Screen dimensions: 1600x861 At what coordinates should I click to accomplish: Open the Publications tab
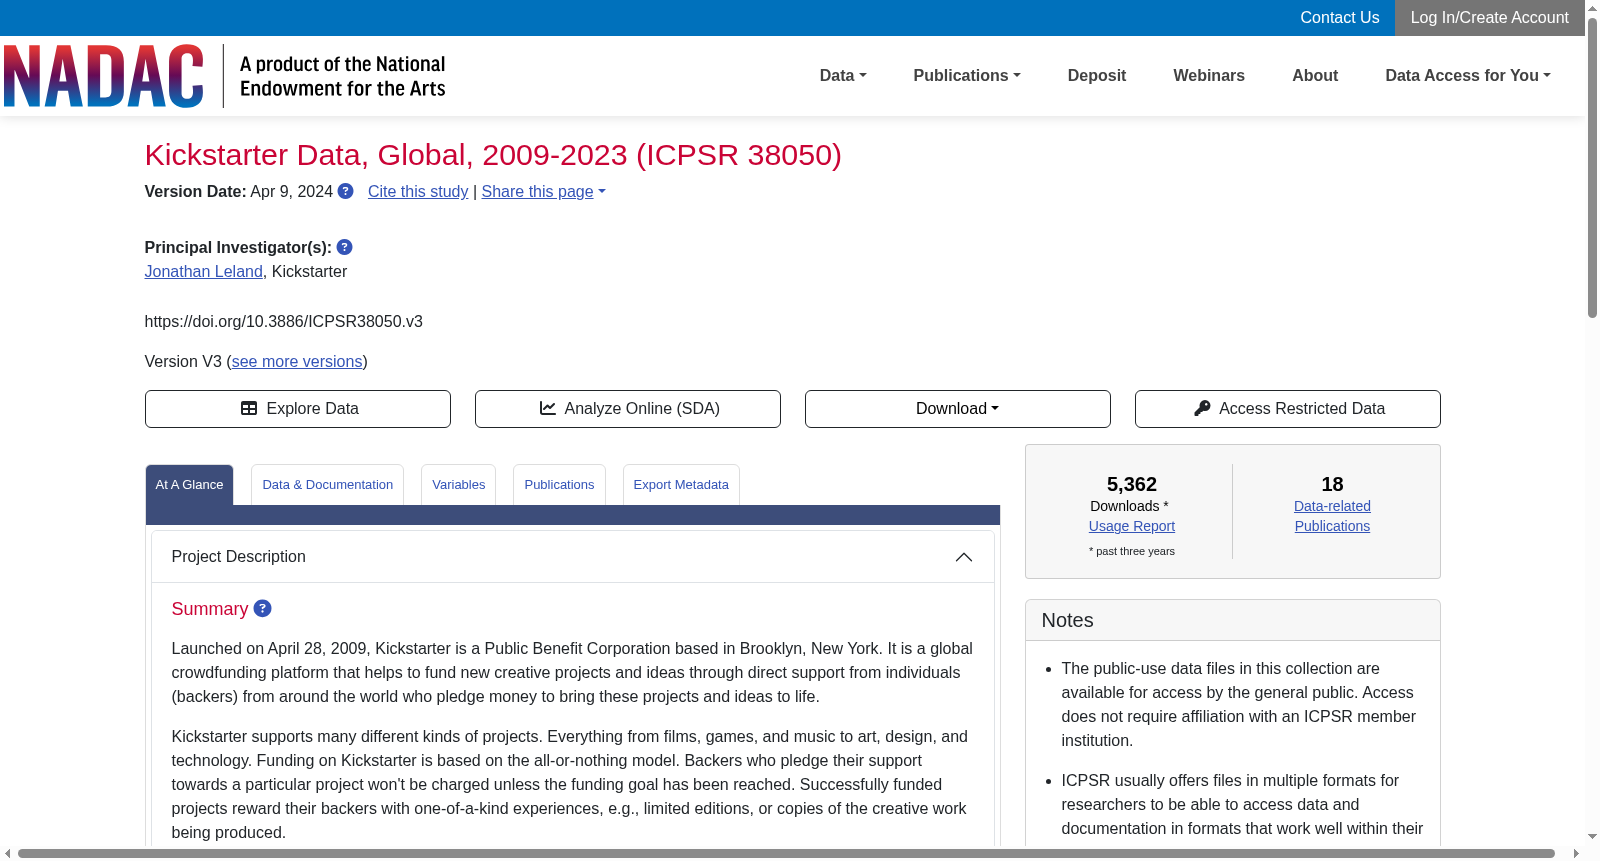[559, 485]
